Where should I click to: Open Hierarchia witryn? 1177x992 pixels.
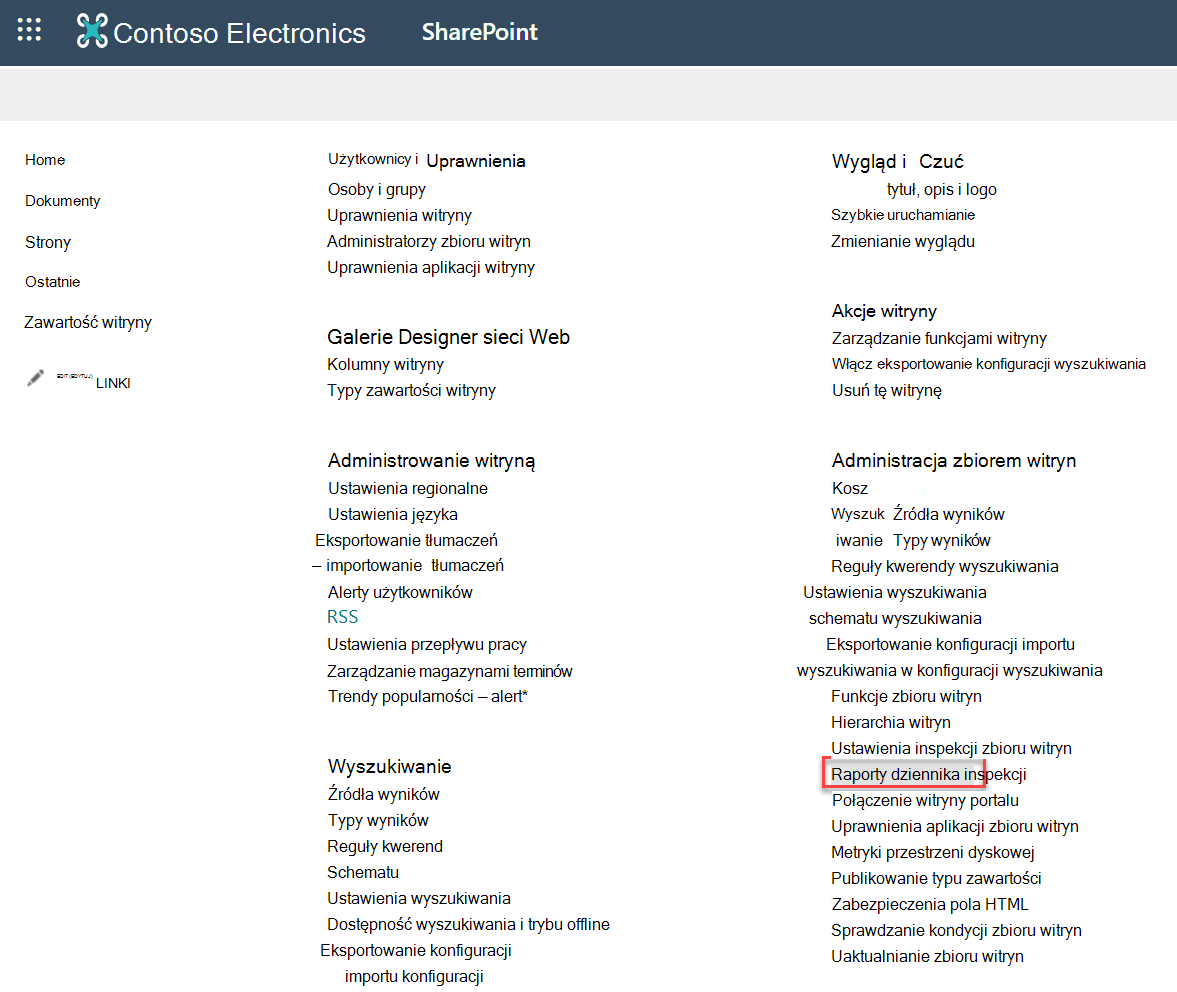(x=890, y=723)
